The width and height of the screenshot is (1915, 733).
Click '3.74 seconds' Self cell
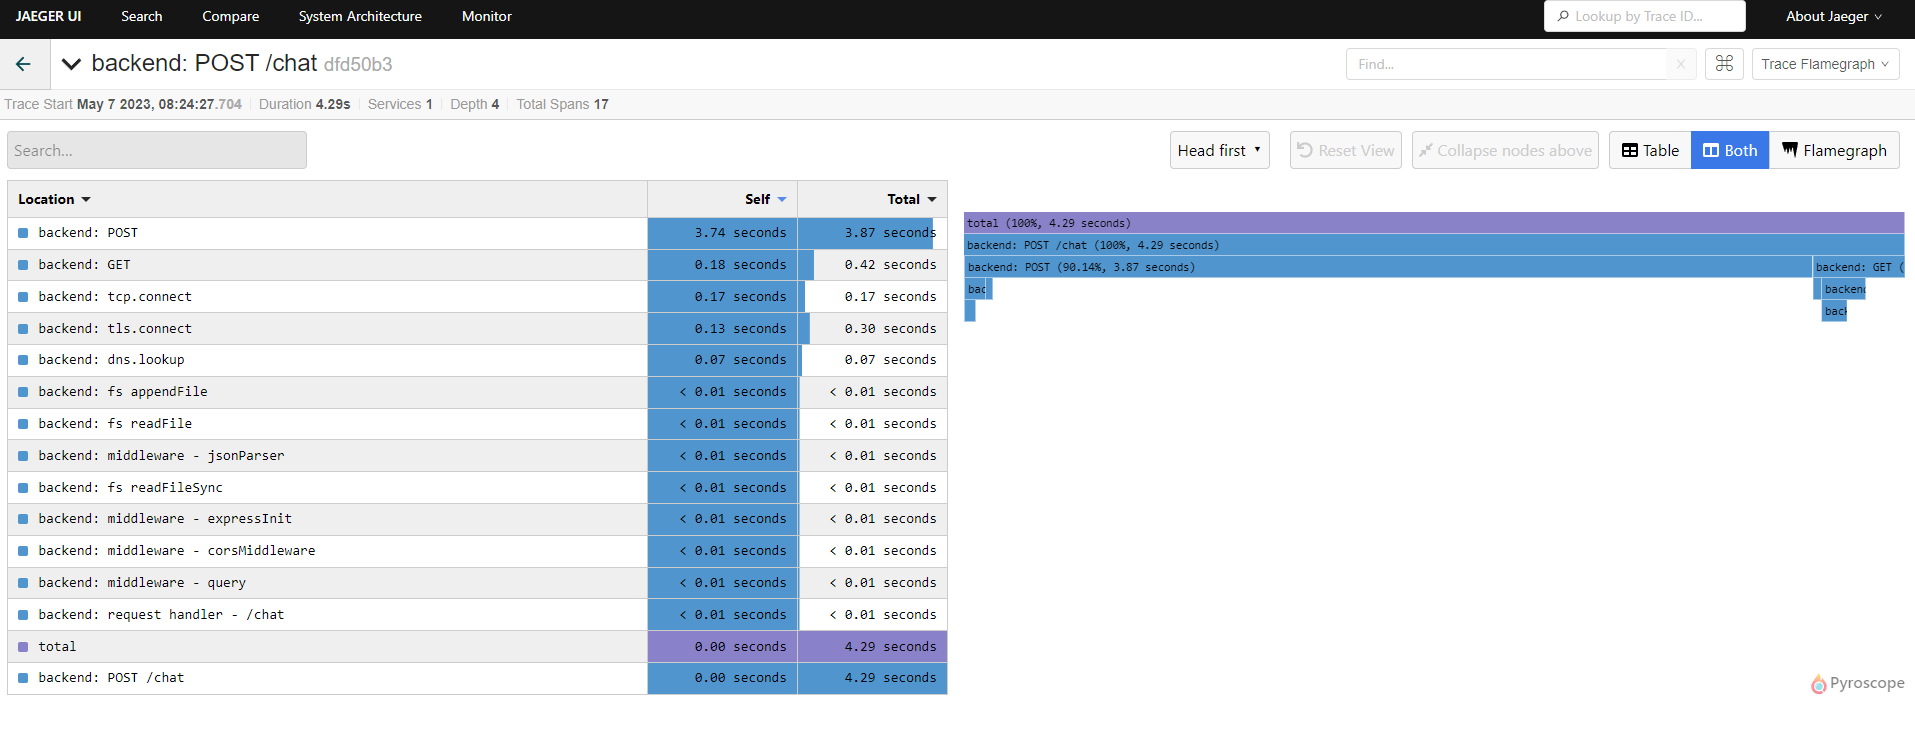click(x=723, y=233)
